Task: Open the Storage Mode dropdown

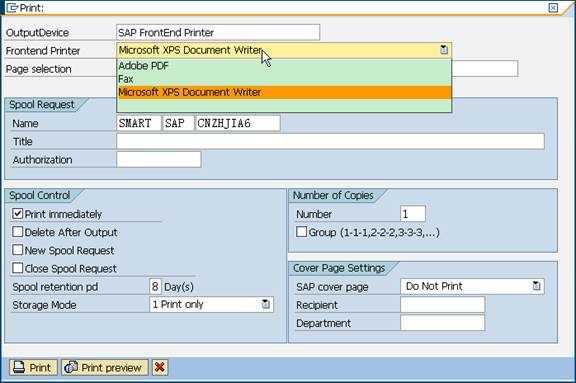Action: pyautogui.click(x=211, y=304)
